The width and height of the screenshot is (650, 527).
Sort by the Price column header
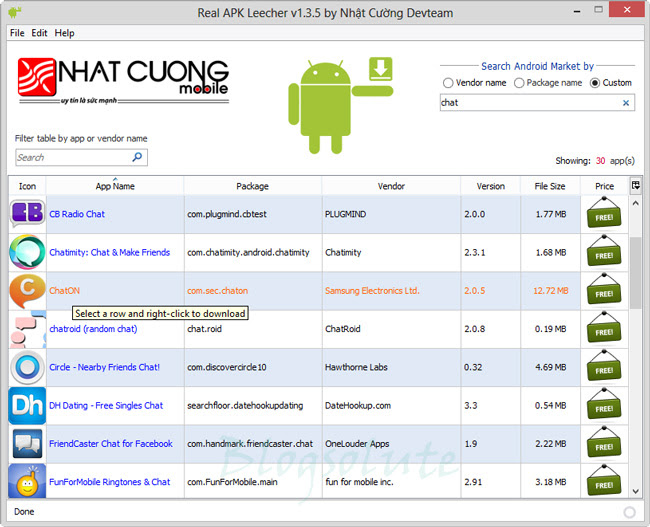pyautogui.click(x=604, y=186)
